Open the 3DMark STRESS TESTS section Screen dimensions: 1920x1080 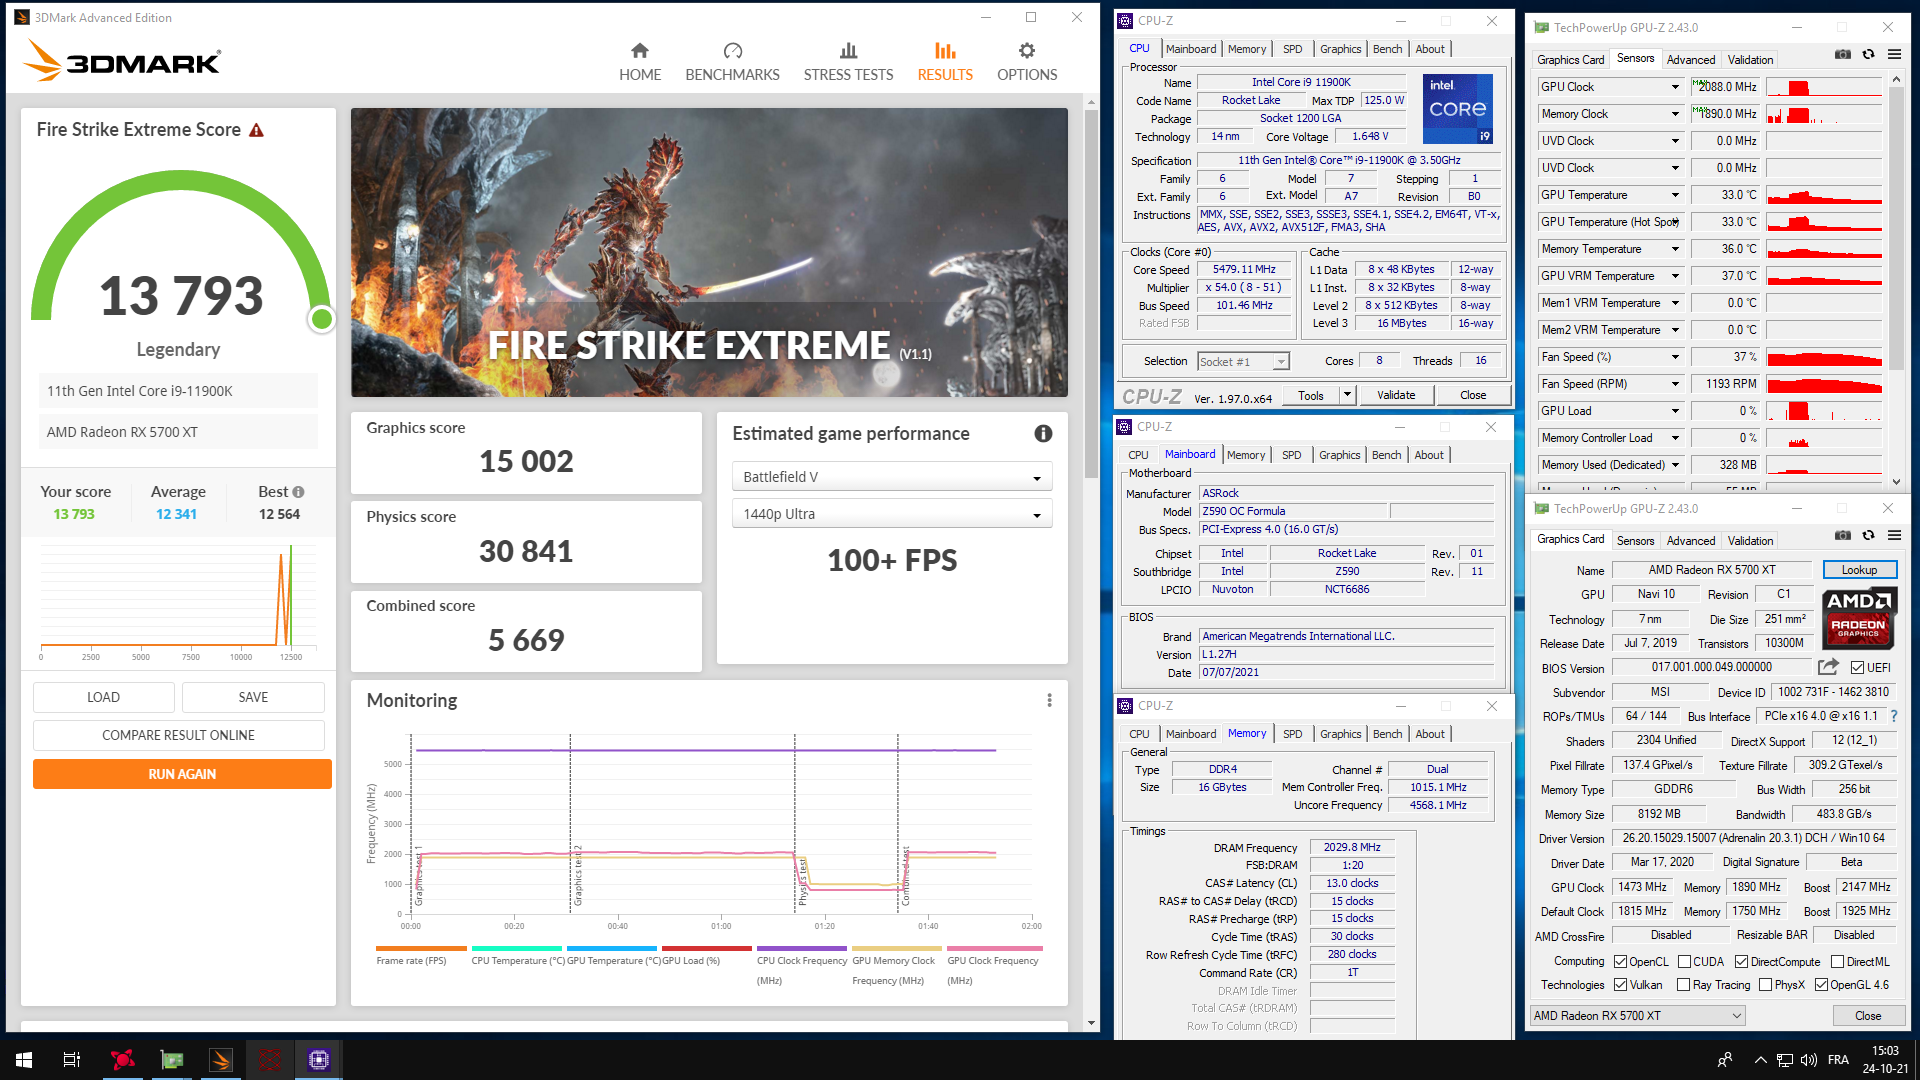click(x=848, y=62)
